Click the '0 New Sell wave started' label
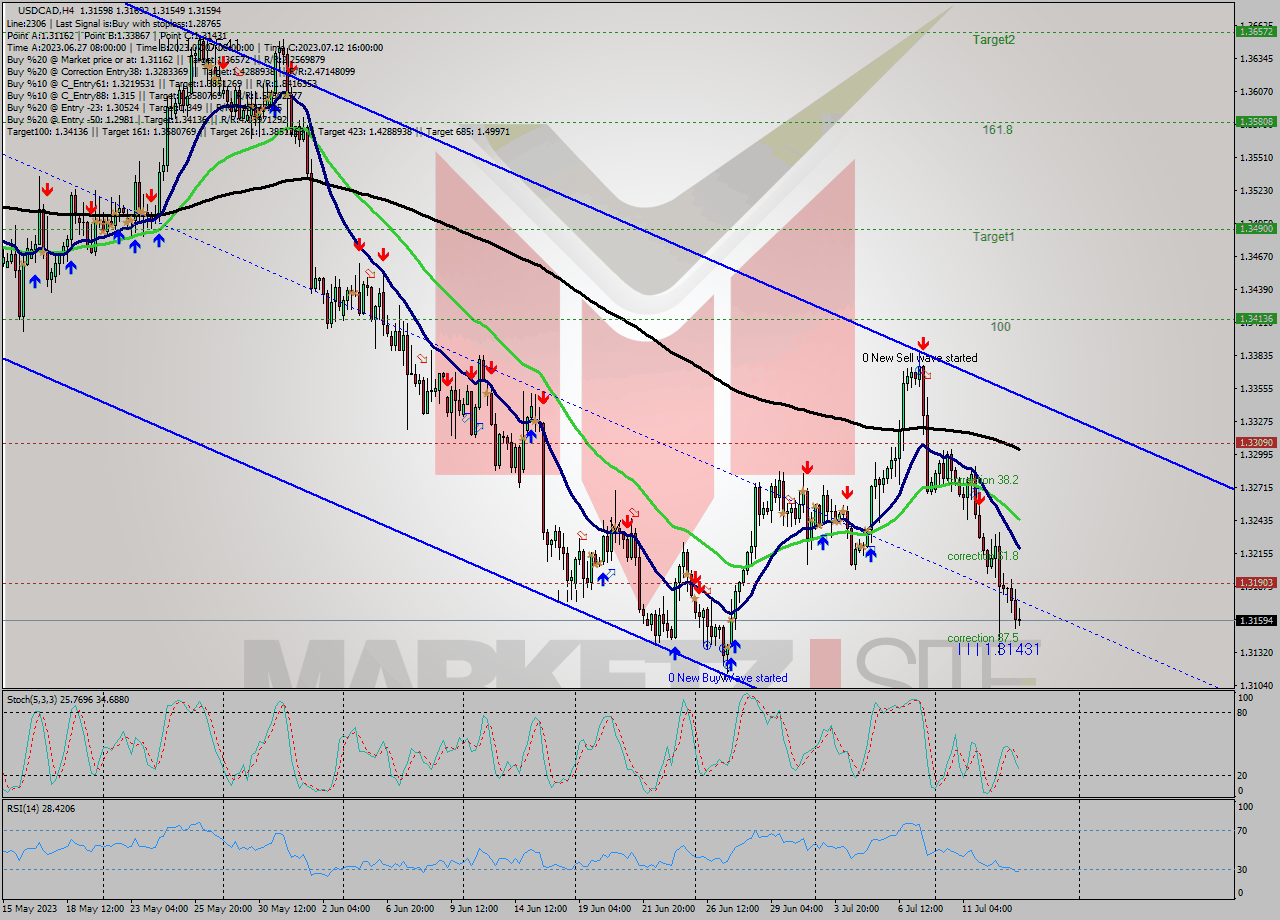Viewport: 1280px width, 920px height. click(920, 358)
